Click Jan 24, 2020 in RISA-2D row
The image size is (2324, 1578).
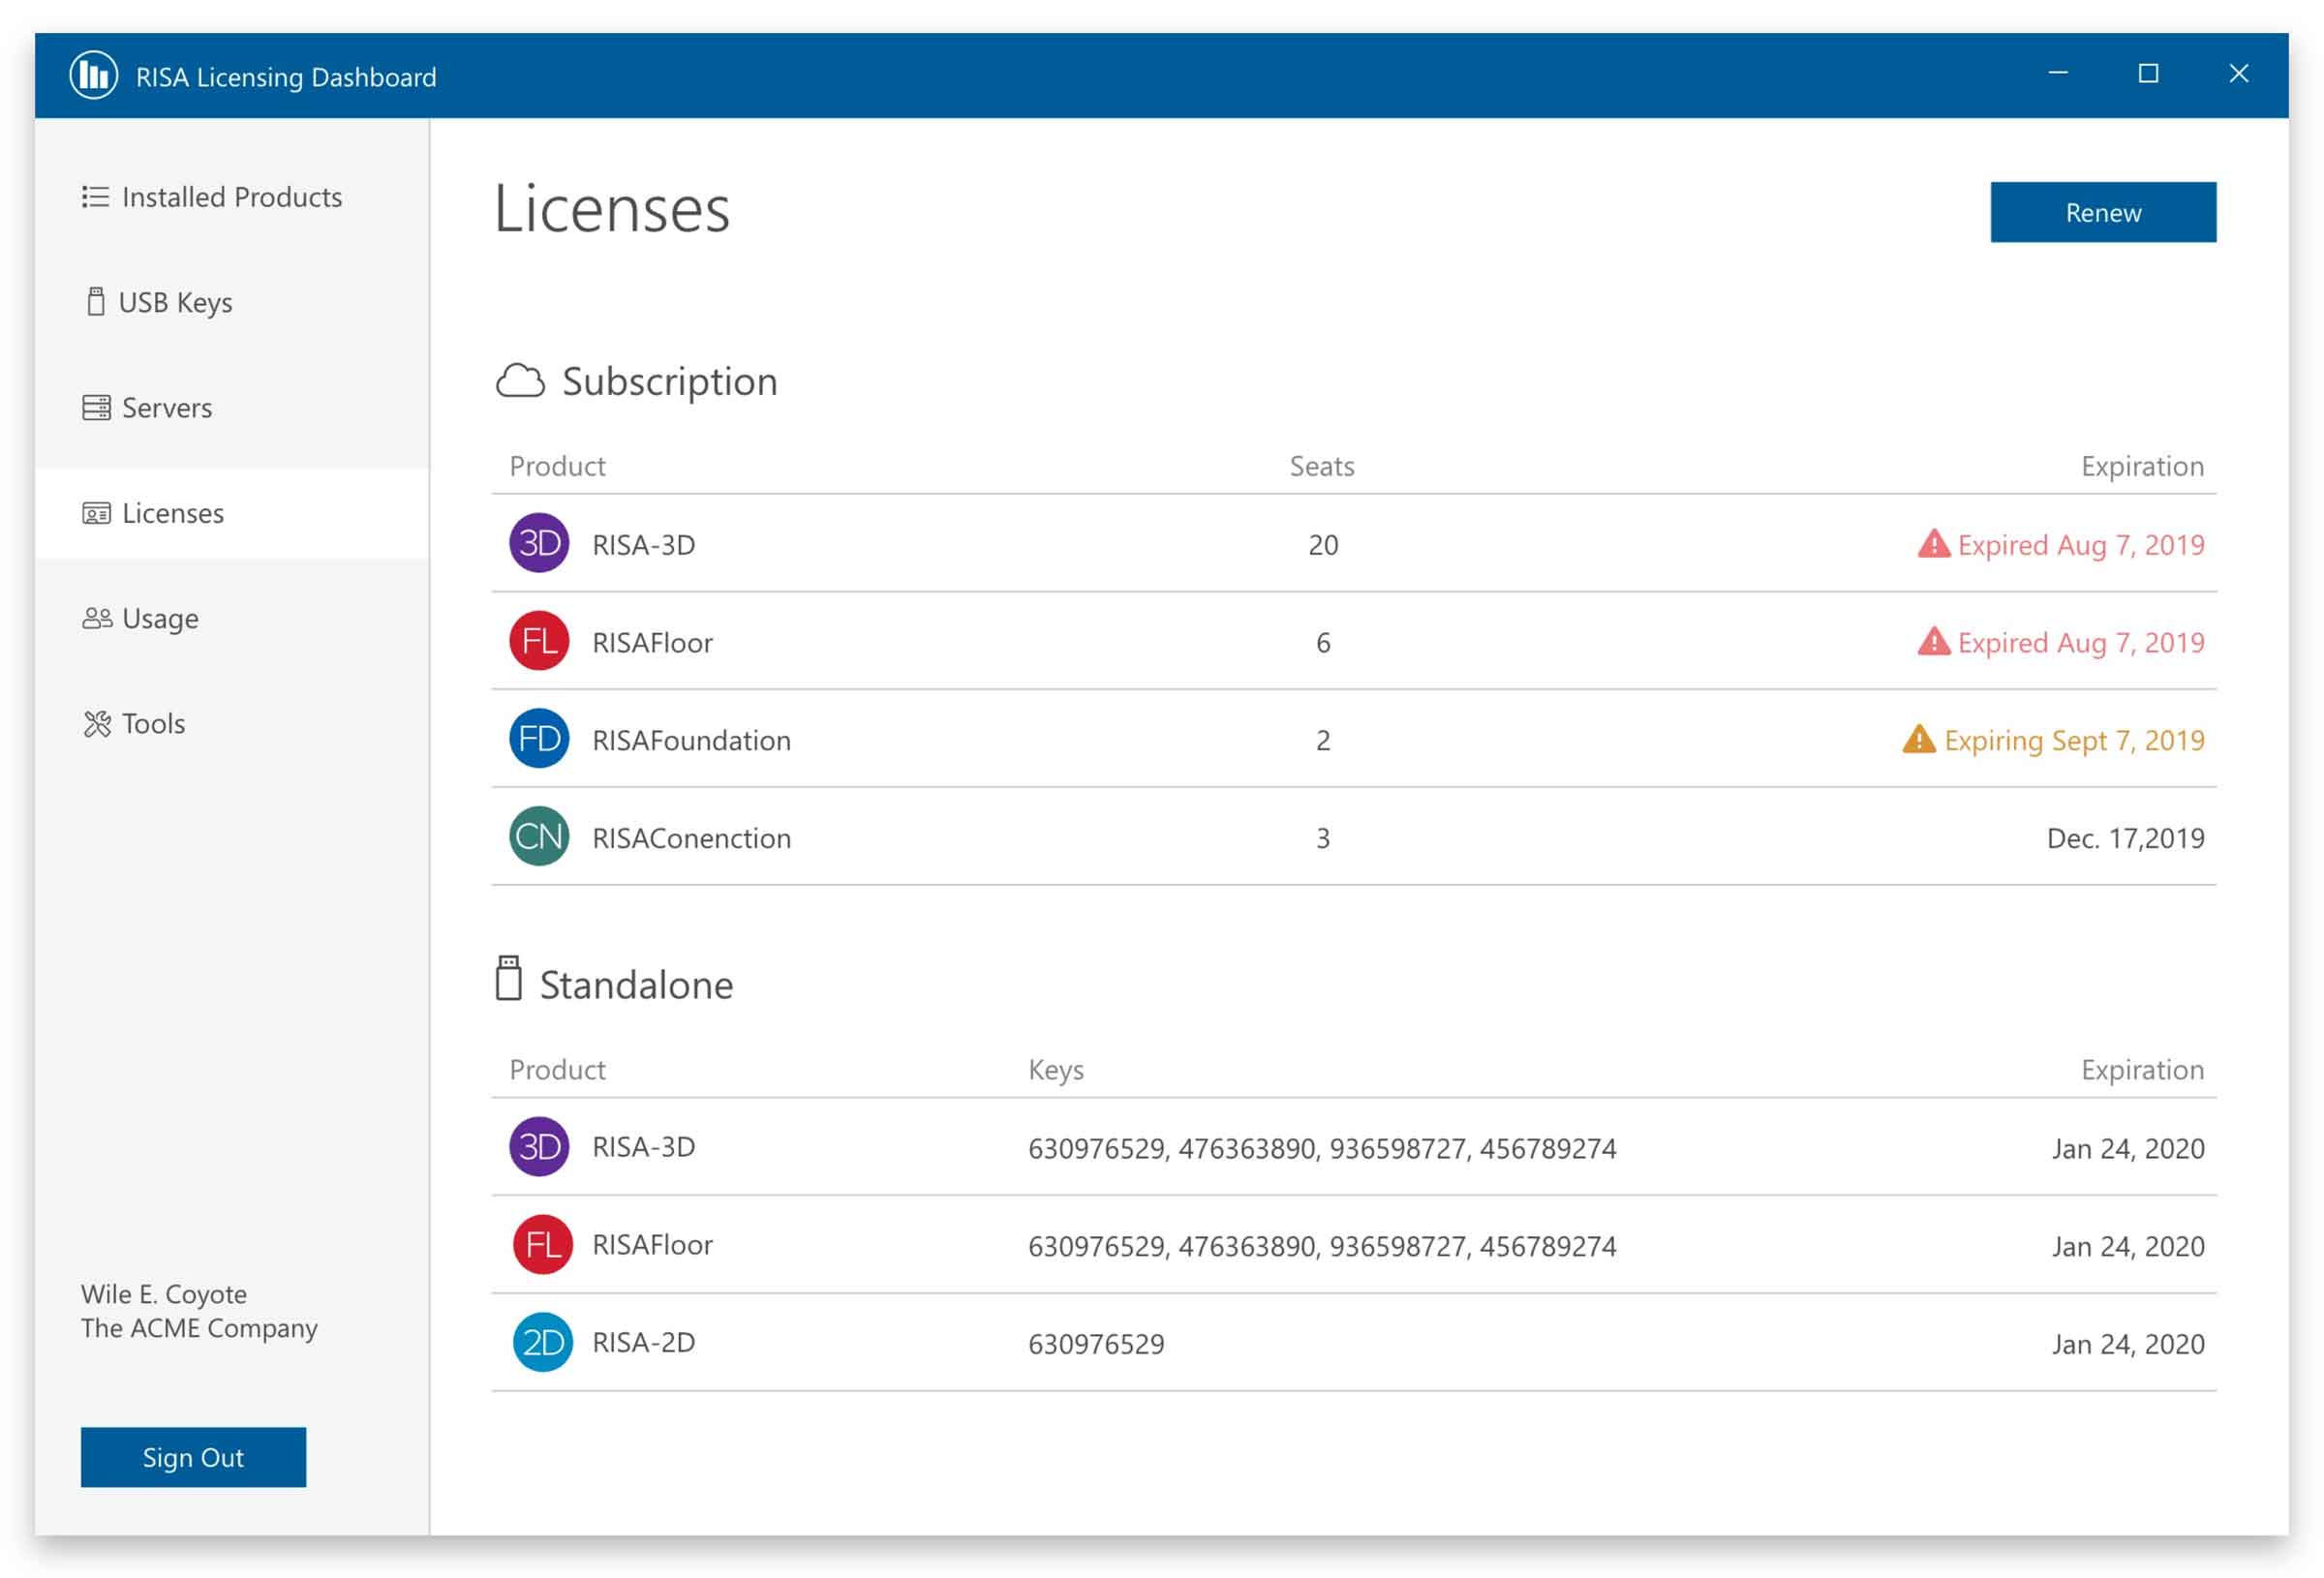tap(2128, 1345)
